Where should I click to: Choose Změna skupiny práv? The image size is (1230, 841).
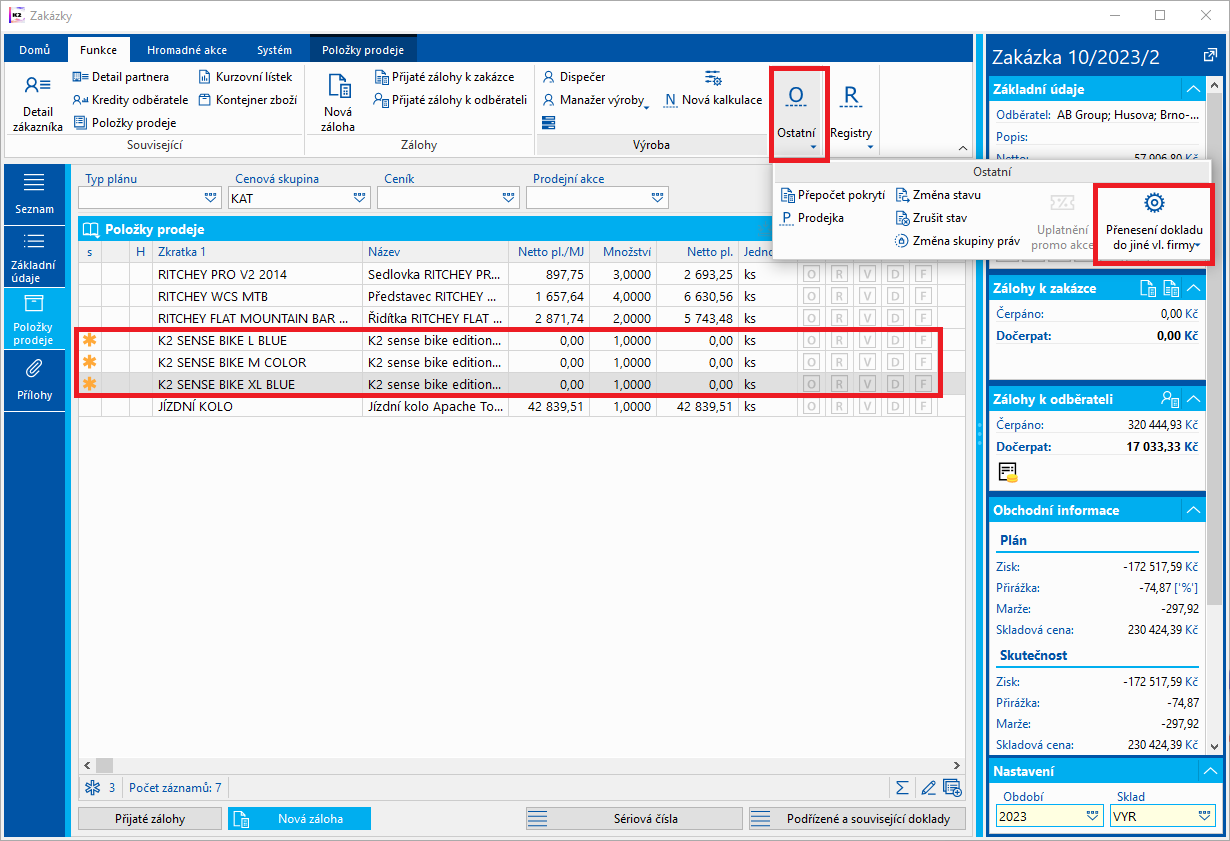958,240
